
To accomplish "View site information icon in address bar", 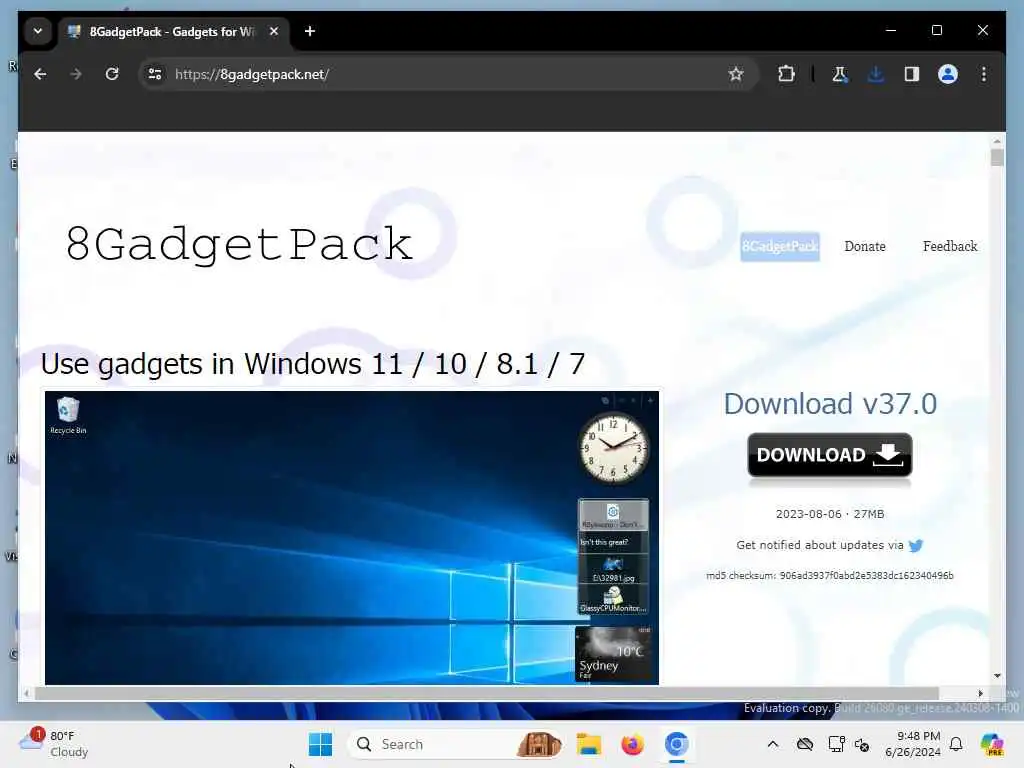I will (x=155, y=74).
